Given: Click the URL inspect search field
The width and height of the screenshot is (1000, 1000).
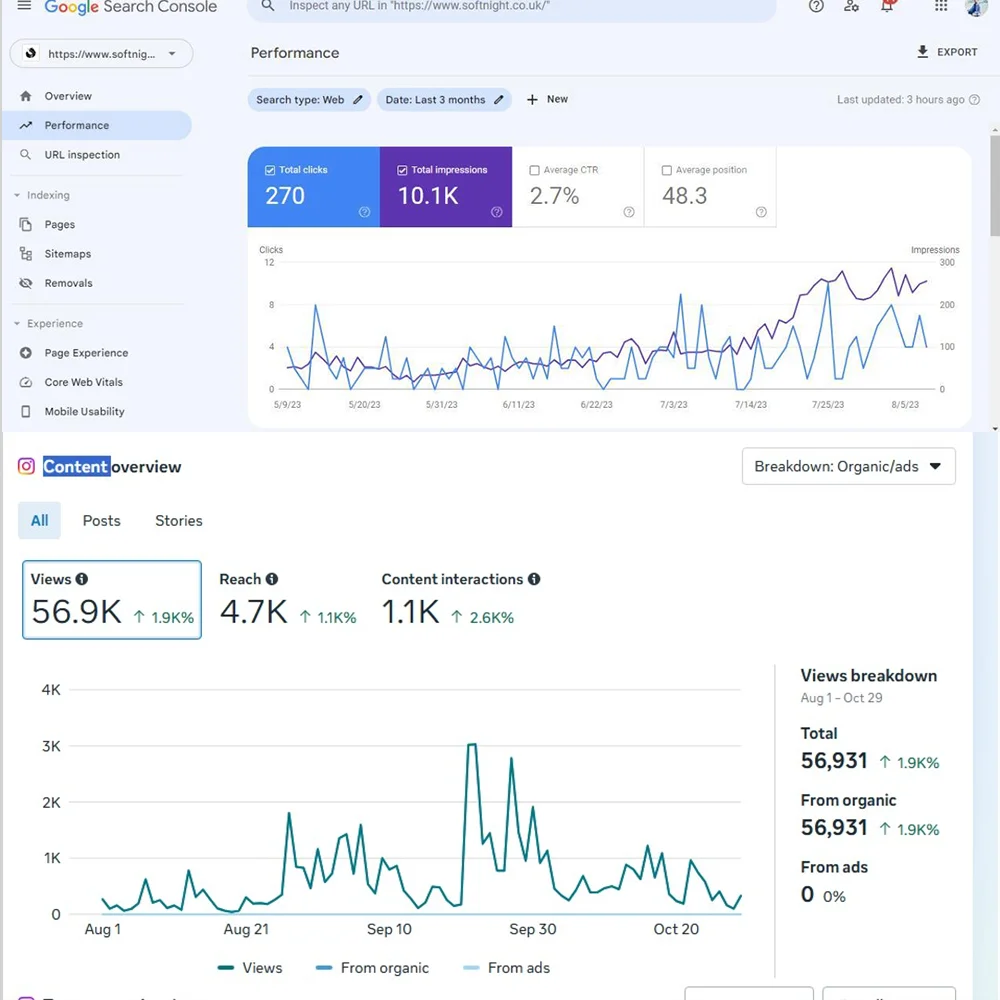Looking at the screenshot, I should pos(520,6).
